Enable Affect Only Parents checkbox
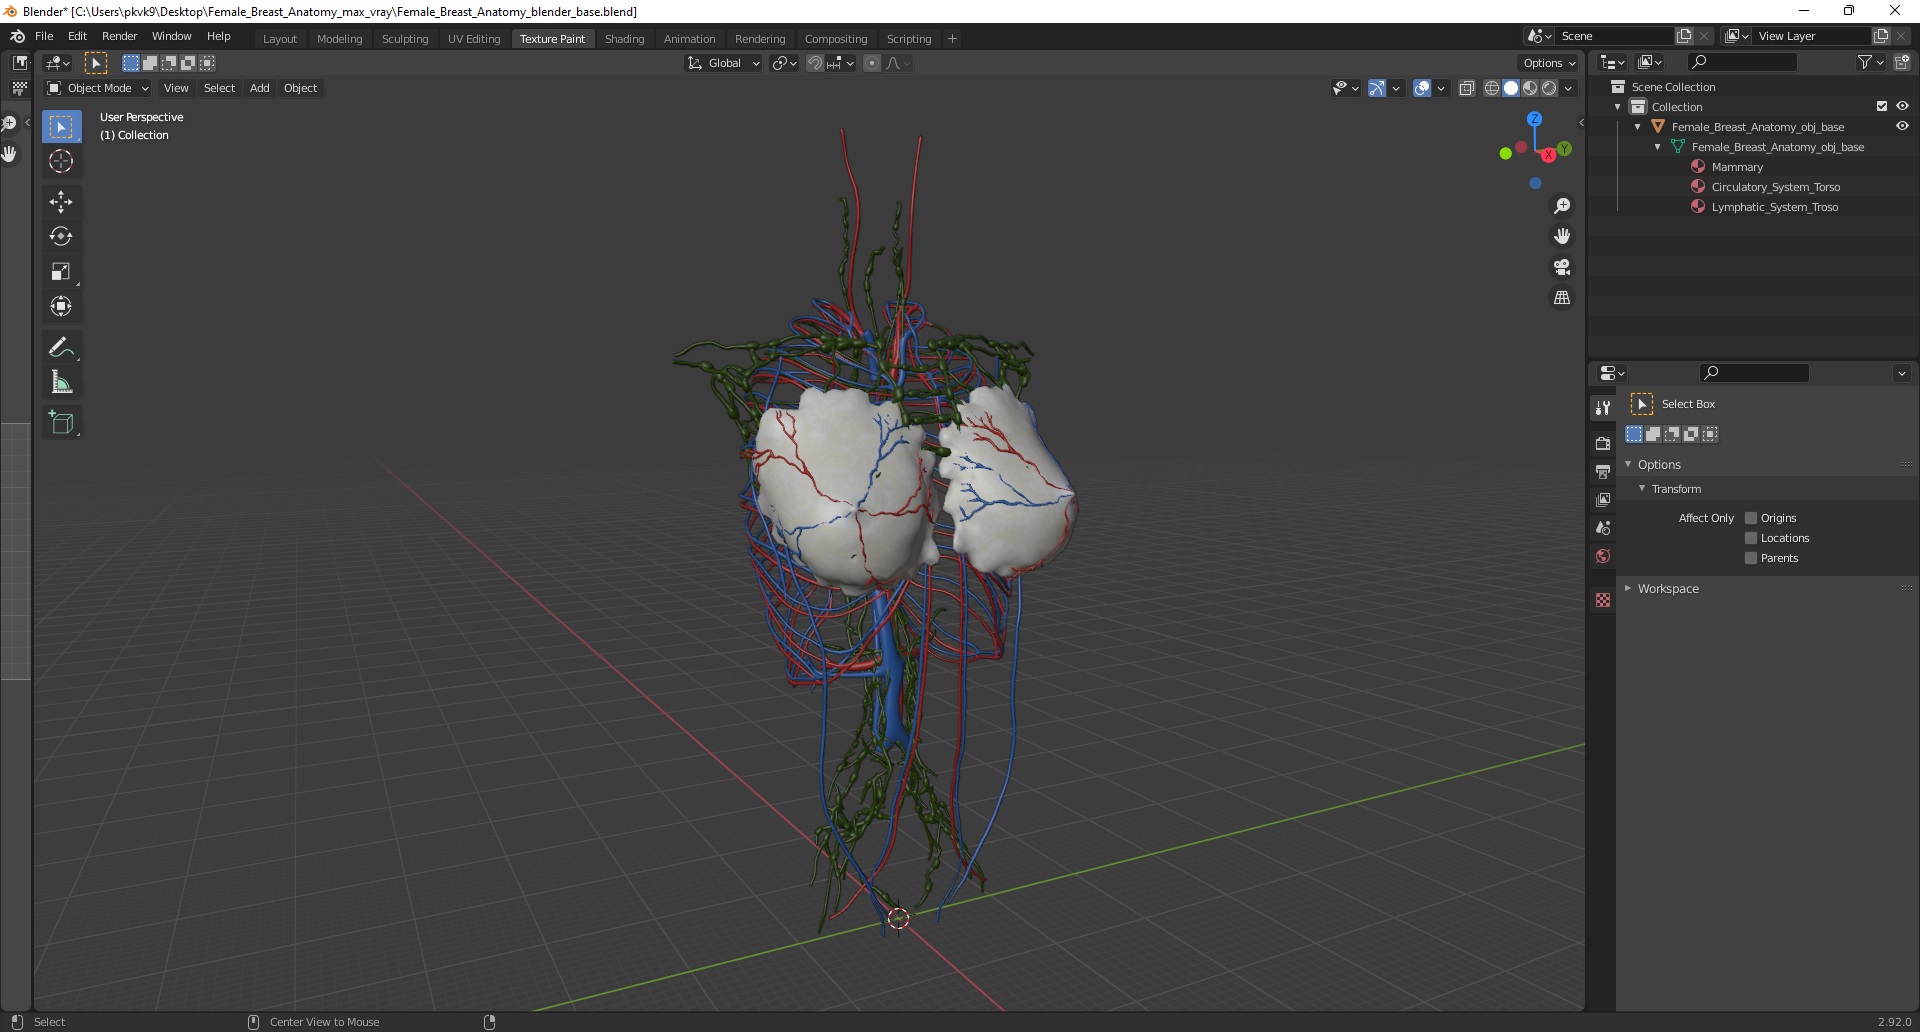1920x1032 pixels. coord(1751,558)
